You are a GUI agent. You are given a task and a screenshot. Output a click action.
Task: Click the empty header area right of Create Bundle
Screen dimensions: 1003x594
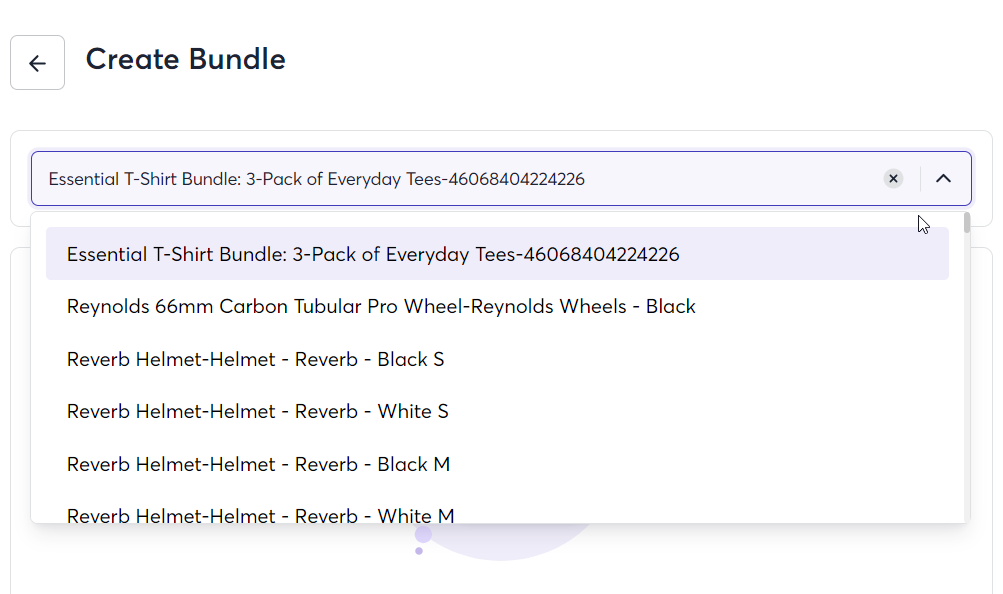click(640, 62)
